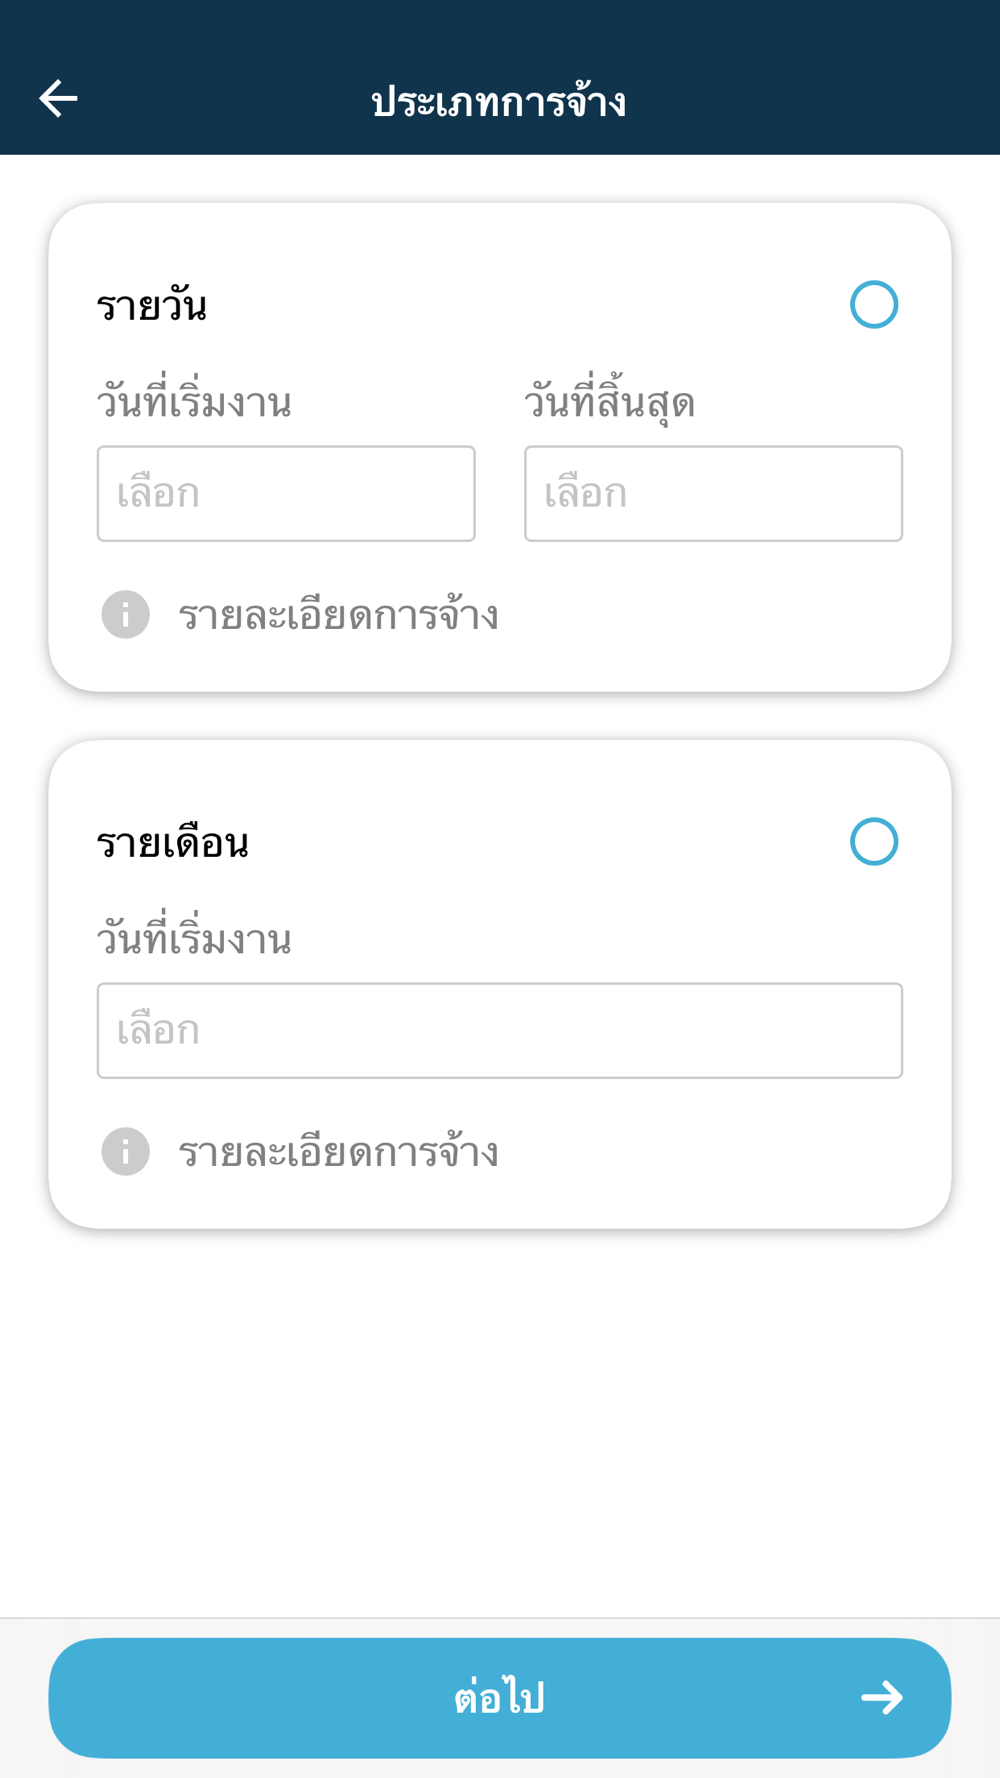The height and width of the screenshot is (1778, 1000).
Task: Tap วันที่เริ่มงาน label in รายวัน card
Action: [194, 403]
